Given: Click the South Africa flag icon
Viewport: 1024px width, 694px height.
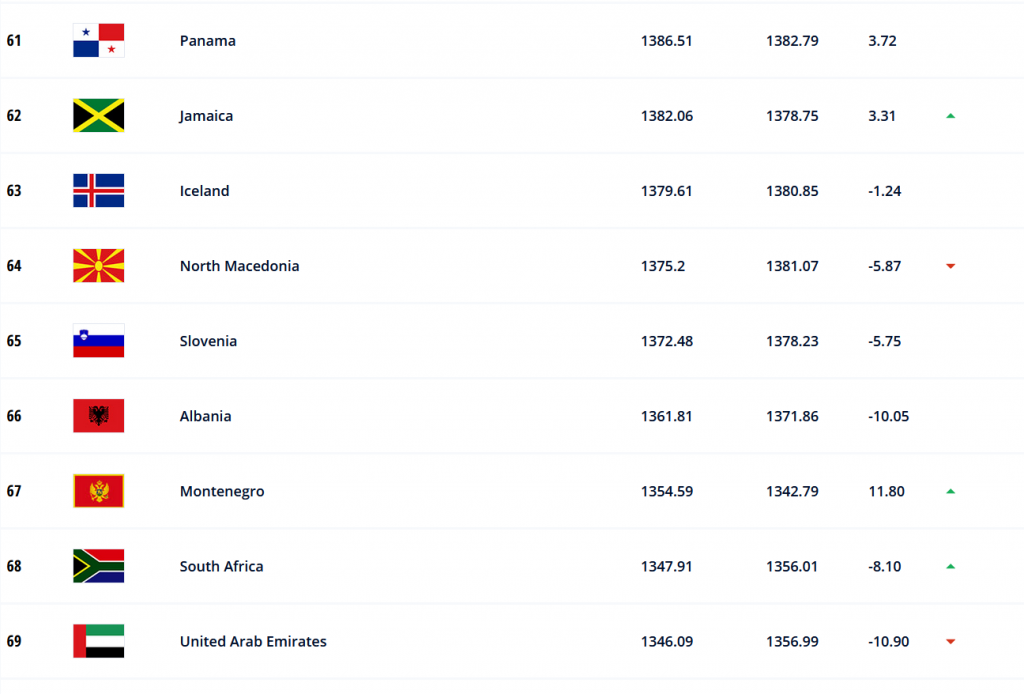Looking at the screenshot, I should 99,566.
